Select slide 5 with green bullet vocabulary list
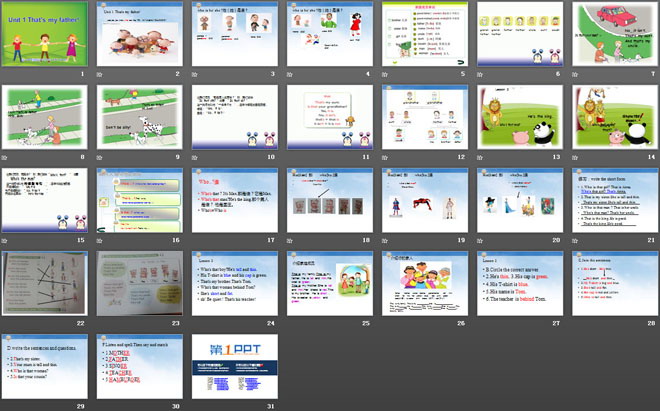The image size is (660, 411). point(423,34)
